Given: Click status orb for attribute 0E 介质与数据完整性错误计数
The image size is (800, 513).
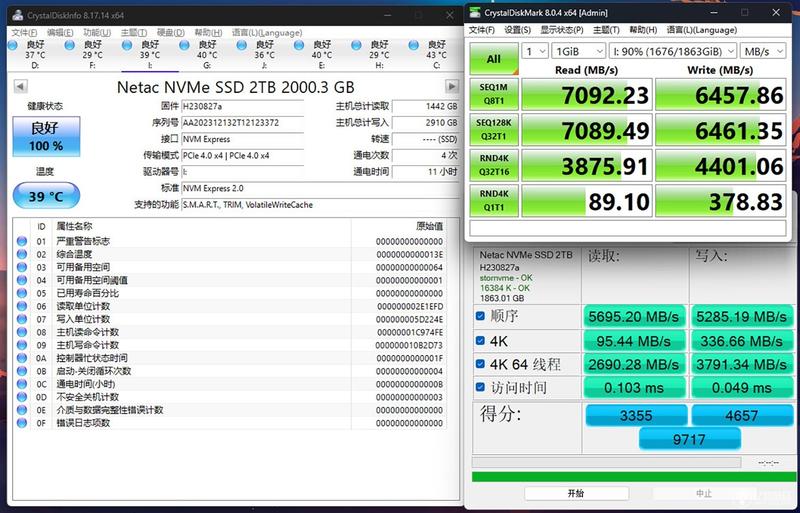Looking at the screenshot, I should tap(22, 410).
